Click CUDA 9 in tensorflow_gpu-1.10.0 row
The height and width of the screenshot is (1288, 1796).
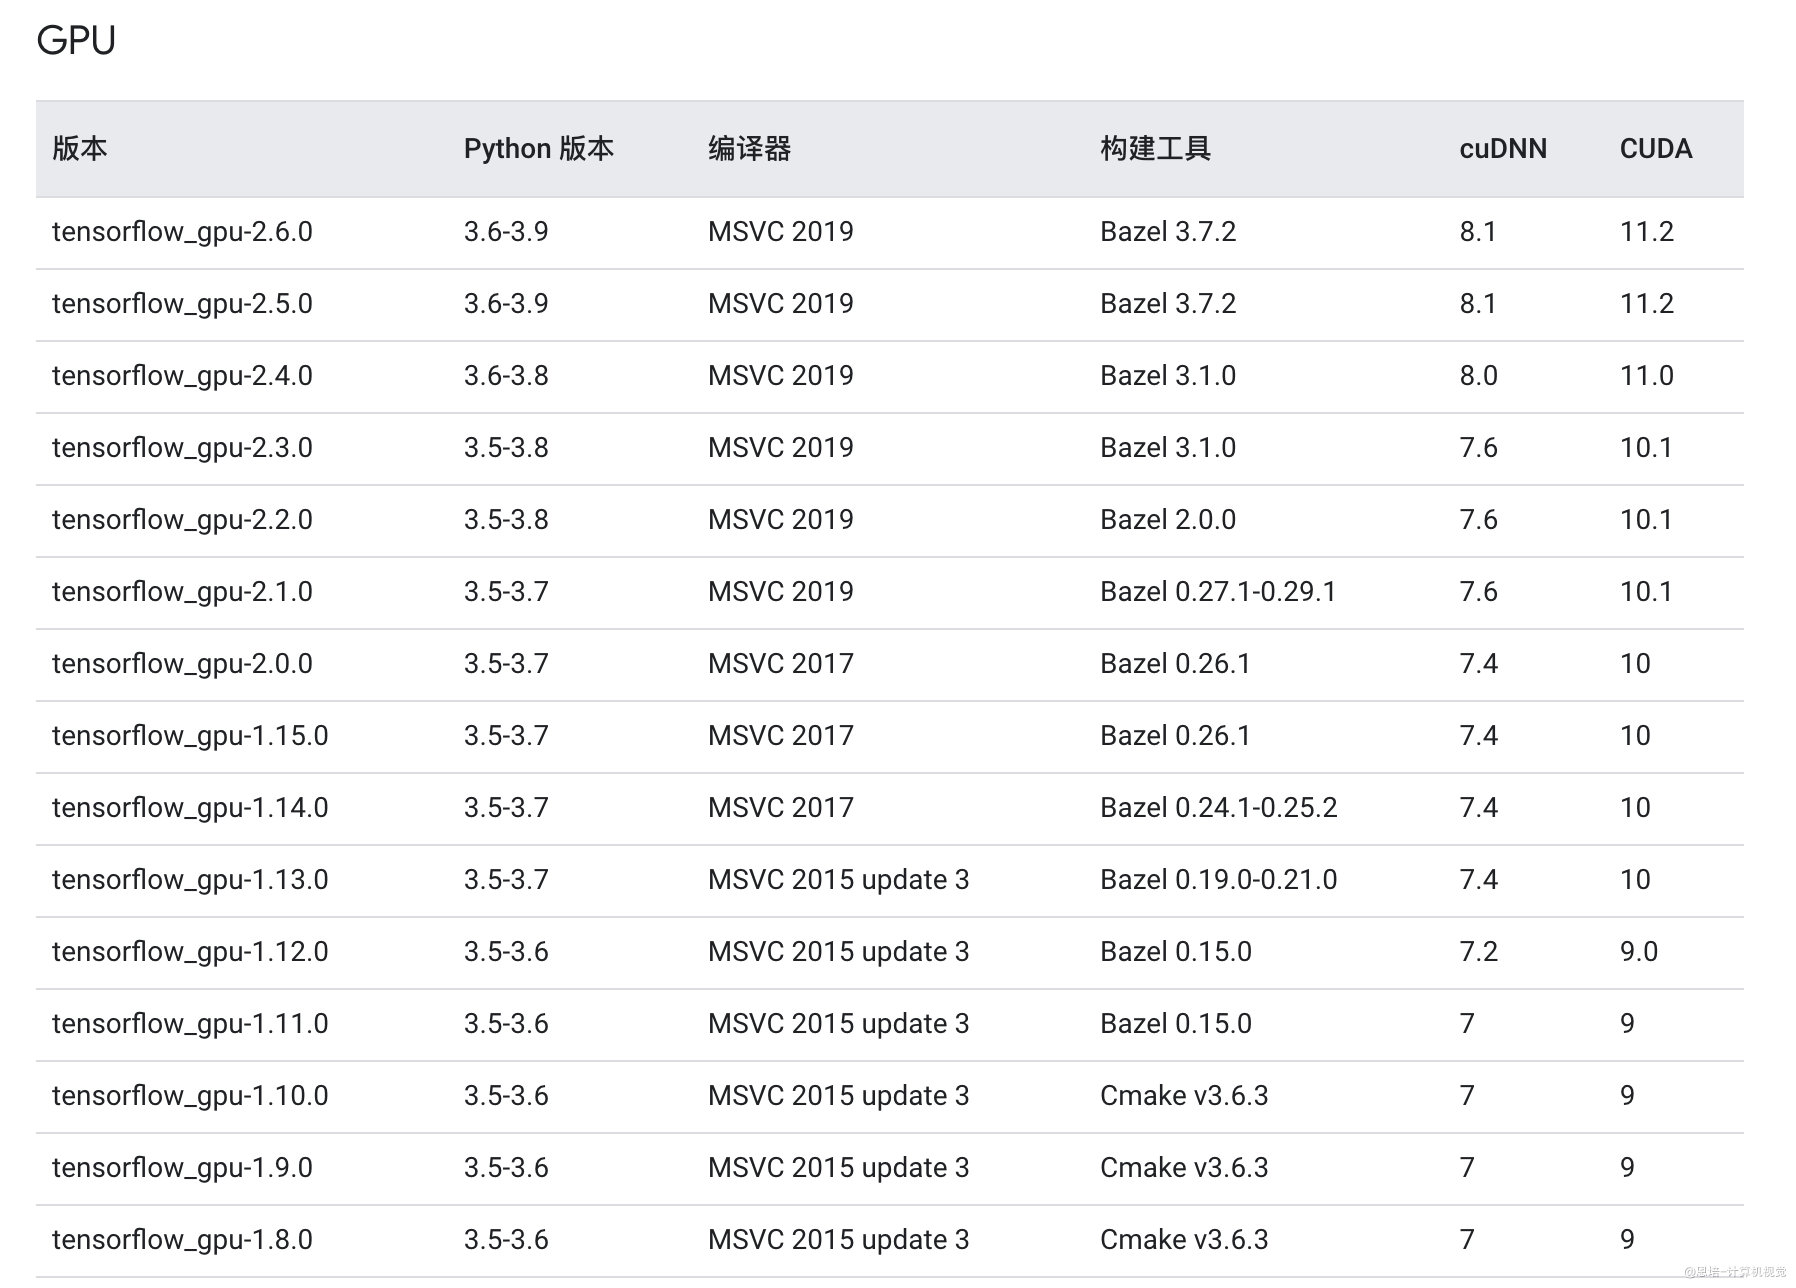pyautogui.click(x=1628, y=1096)
